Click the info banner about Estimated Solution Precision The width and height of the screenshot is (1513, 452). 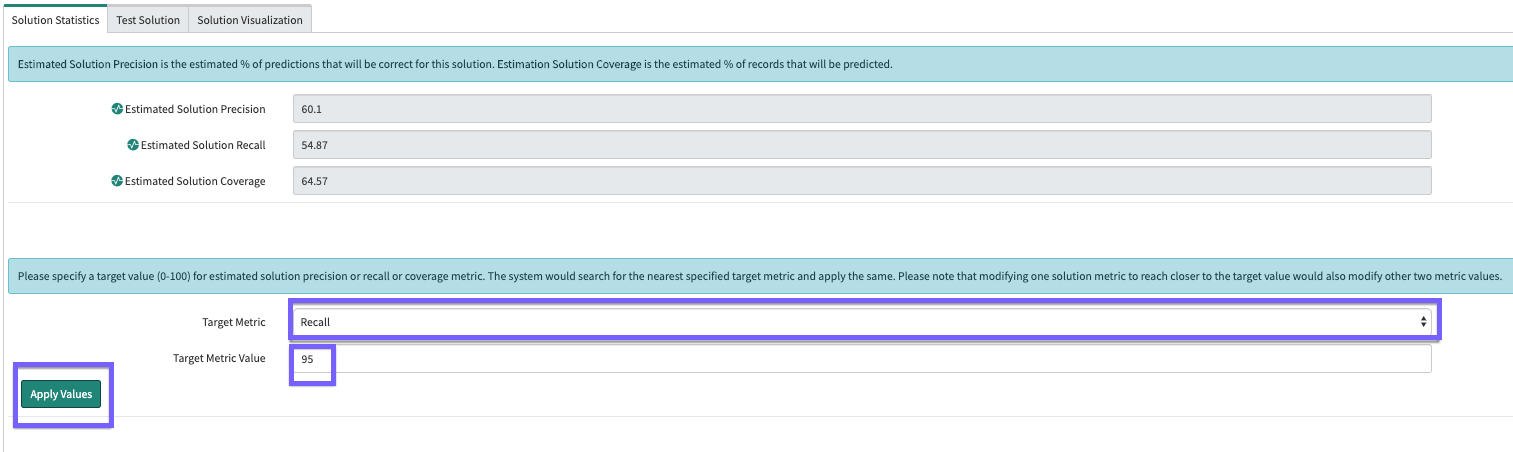[x=759, y=64]
